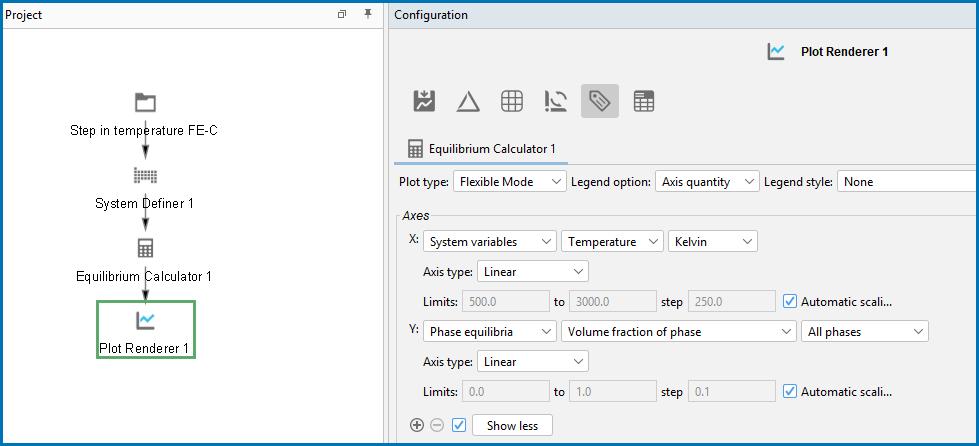
Task: Pin the Project panel
Action: 368,14
